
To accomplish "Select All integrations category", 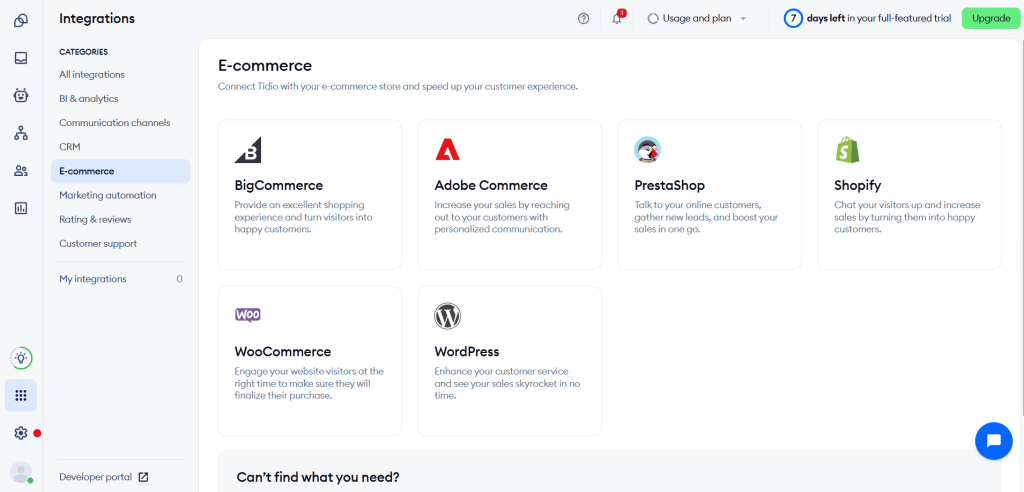I will [120, 74].
